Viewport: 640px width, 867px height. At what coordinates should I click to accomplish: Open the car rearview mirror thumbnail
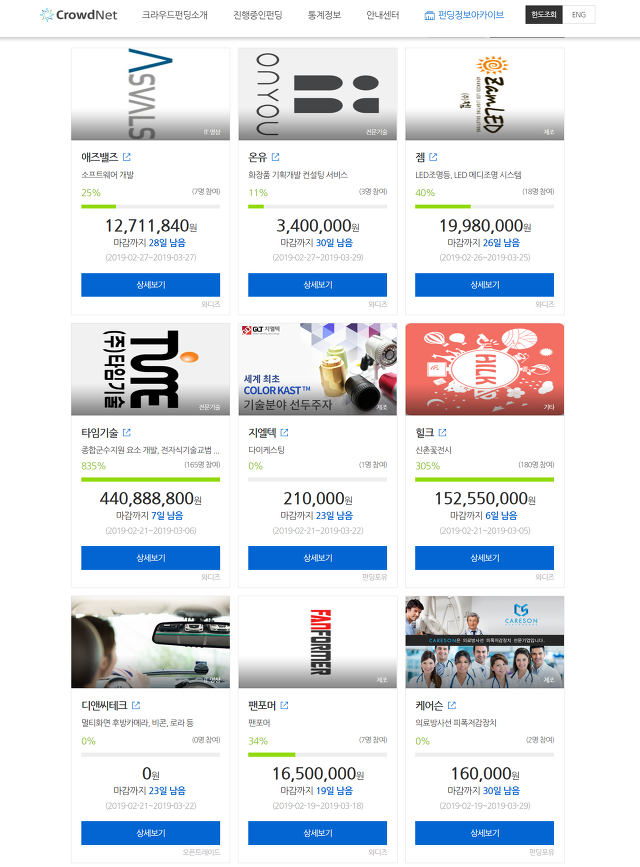[150, 642]
